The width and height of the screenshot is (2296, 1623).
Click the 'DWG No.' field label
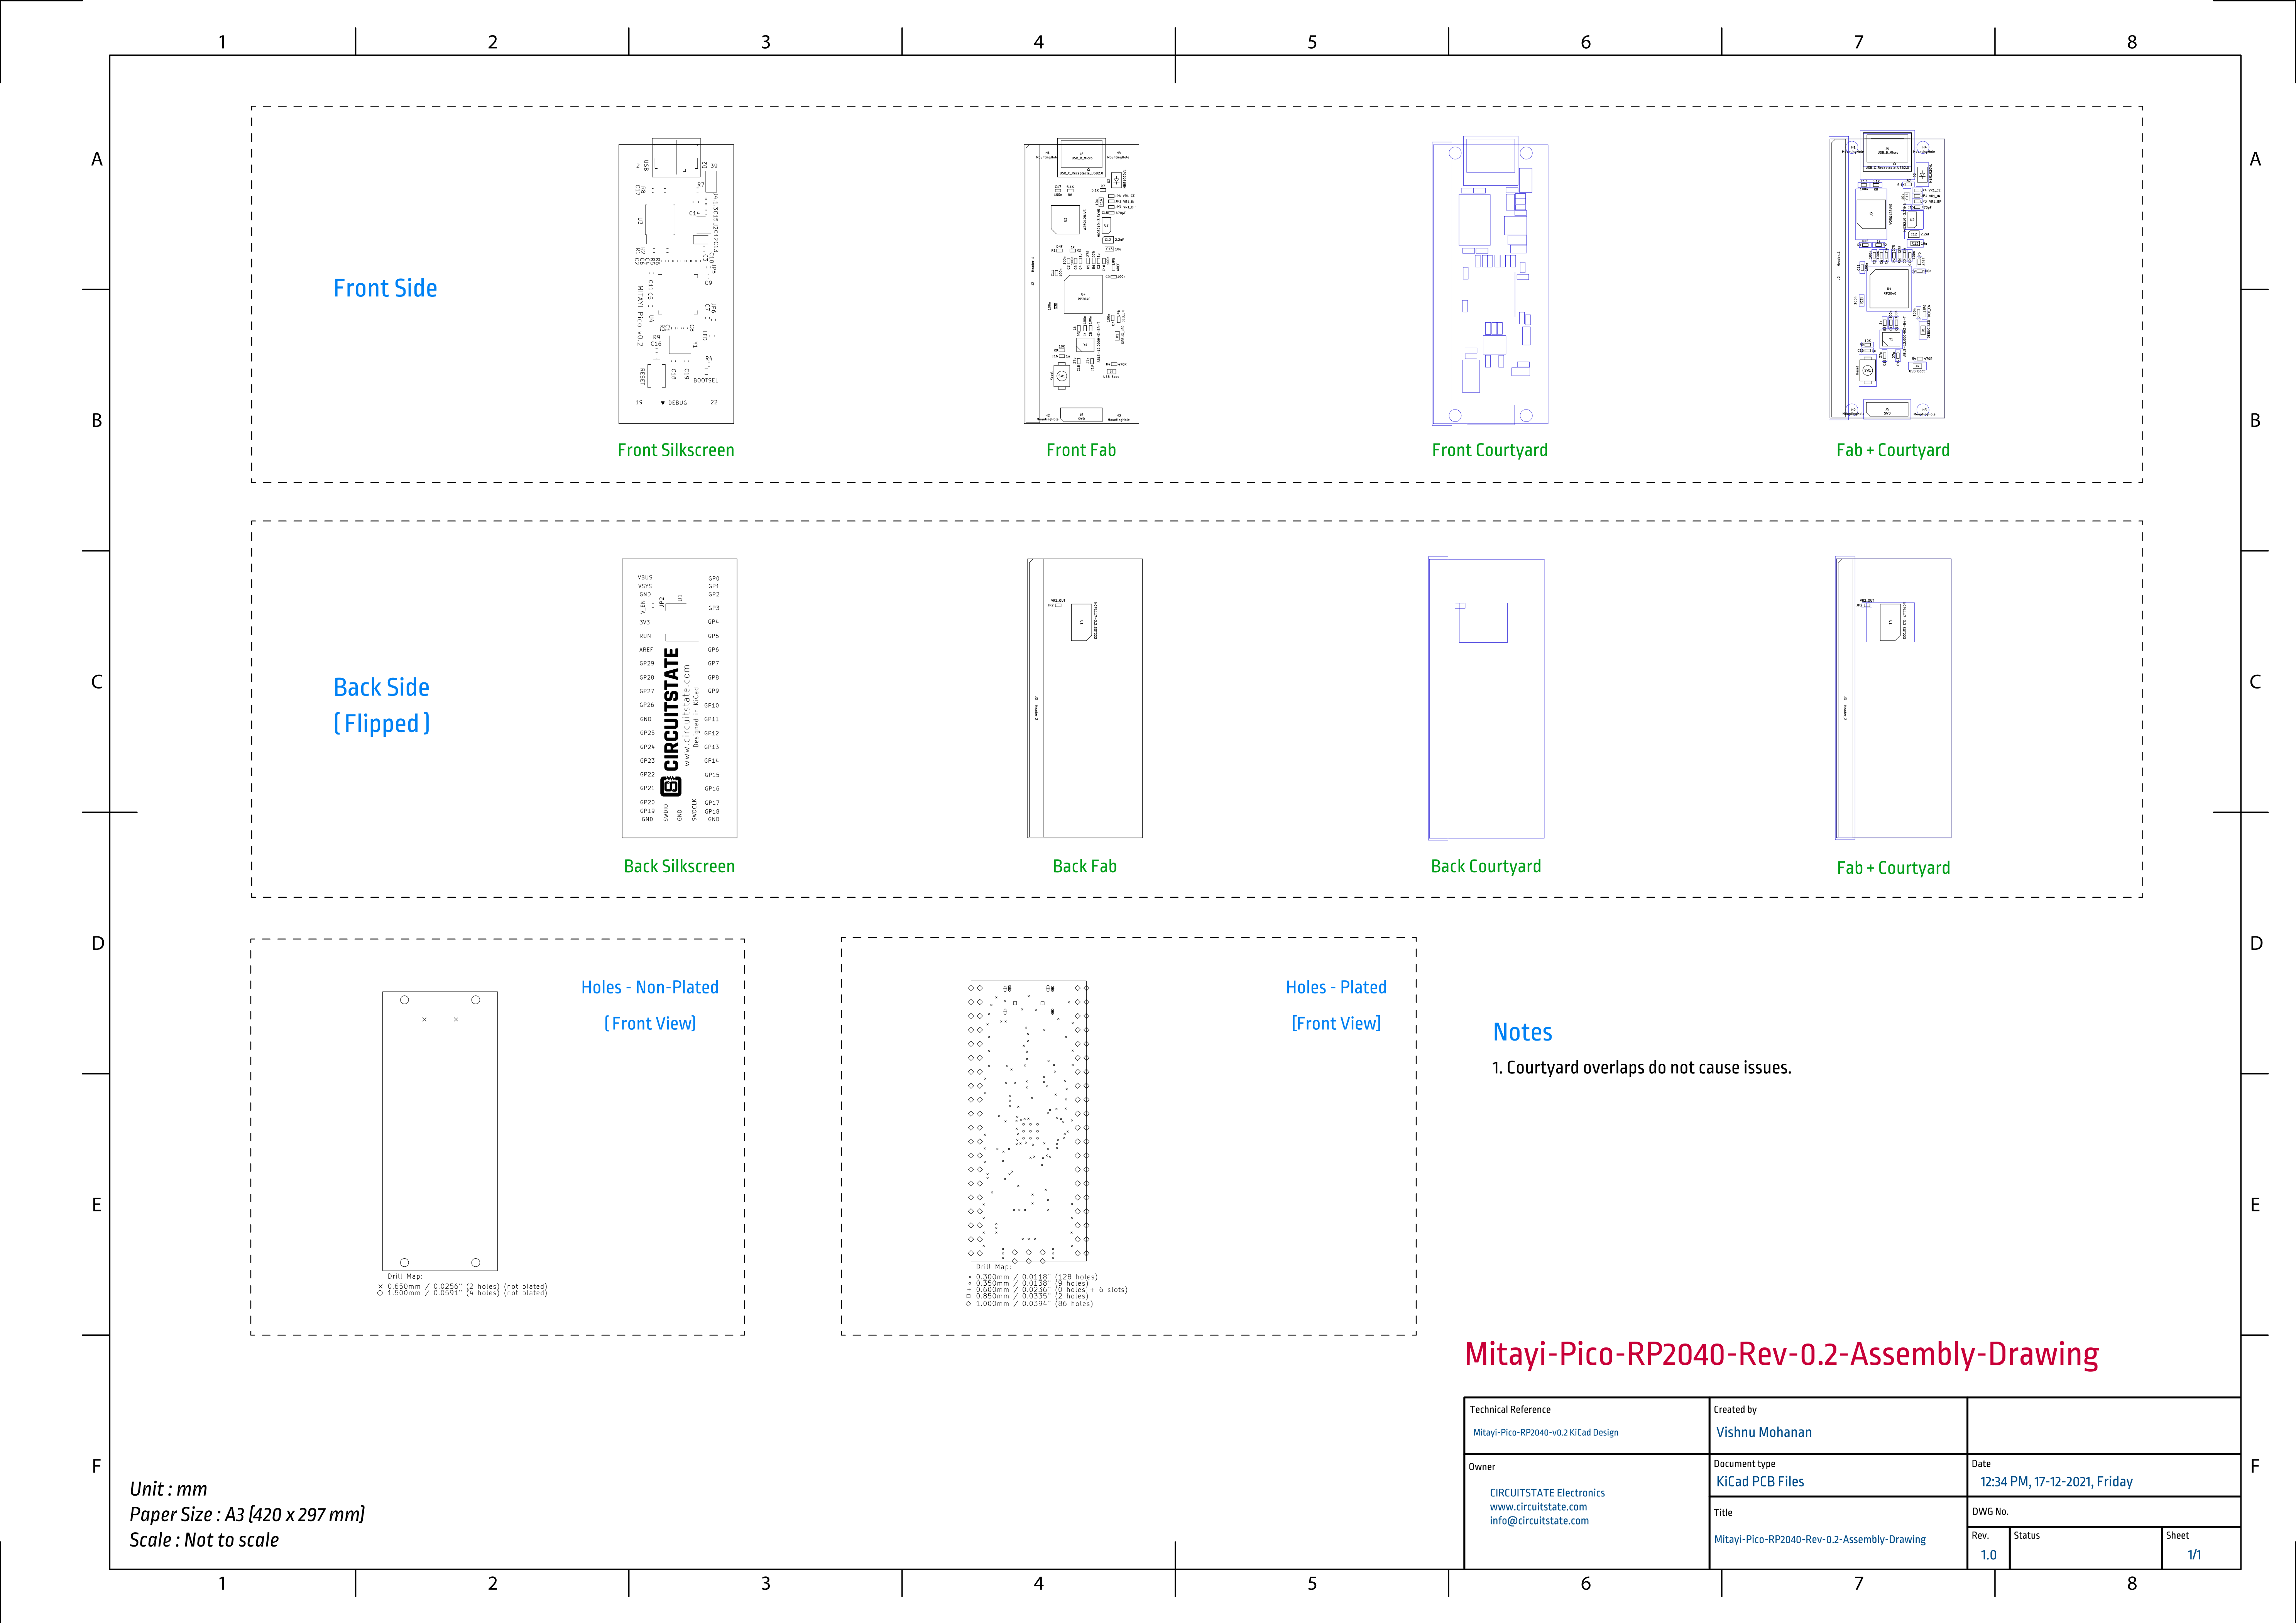click(x=1990, y=1512)
